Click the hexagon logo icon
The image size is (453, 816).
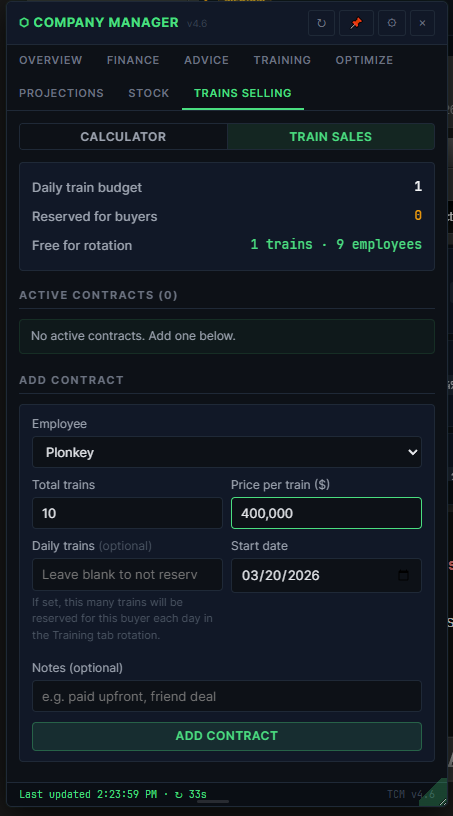click(x=24, y=22)
